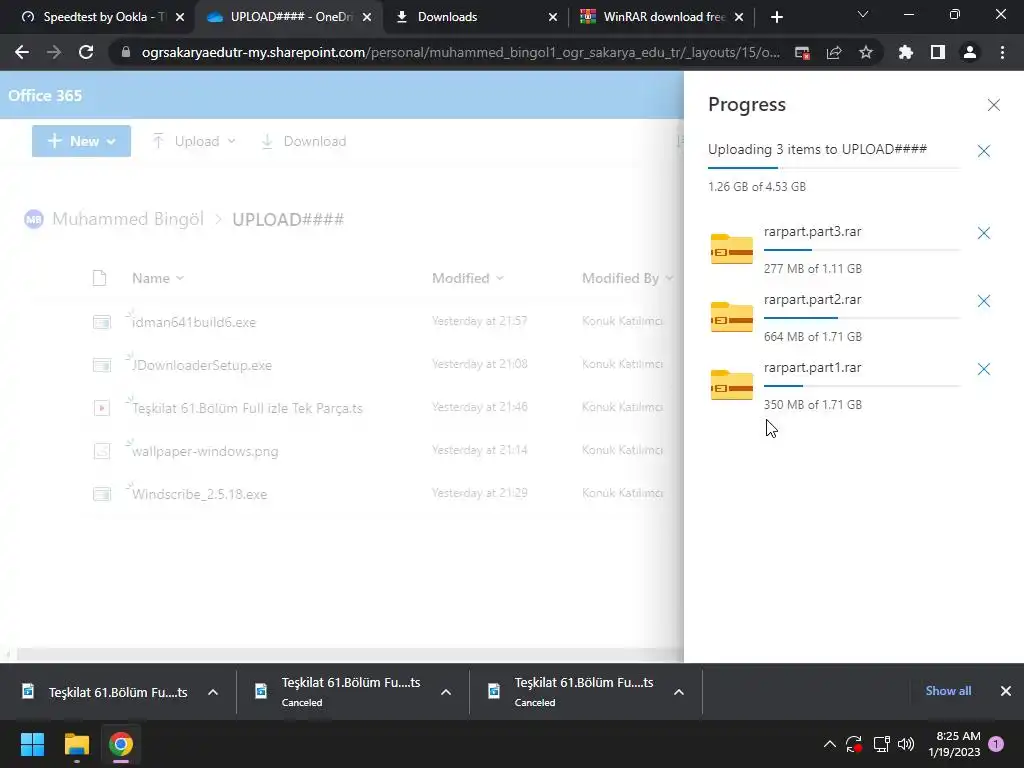Open Windscribe_2.5.18.exe file
This screenshot has height=768, width=1024.
pyautogui.click(x=199, y=494)
